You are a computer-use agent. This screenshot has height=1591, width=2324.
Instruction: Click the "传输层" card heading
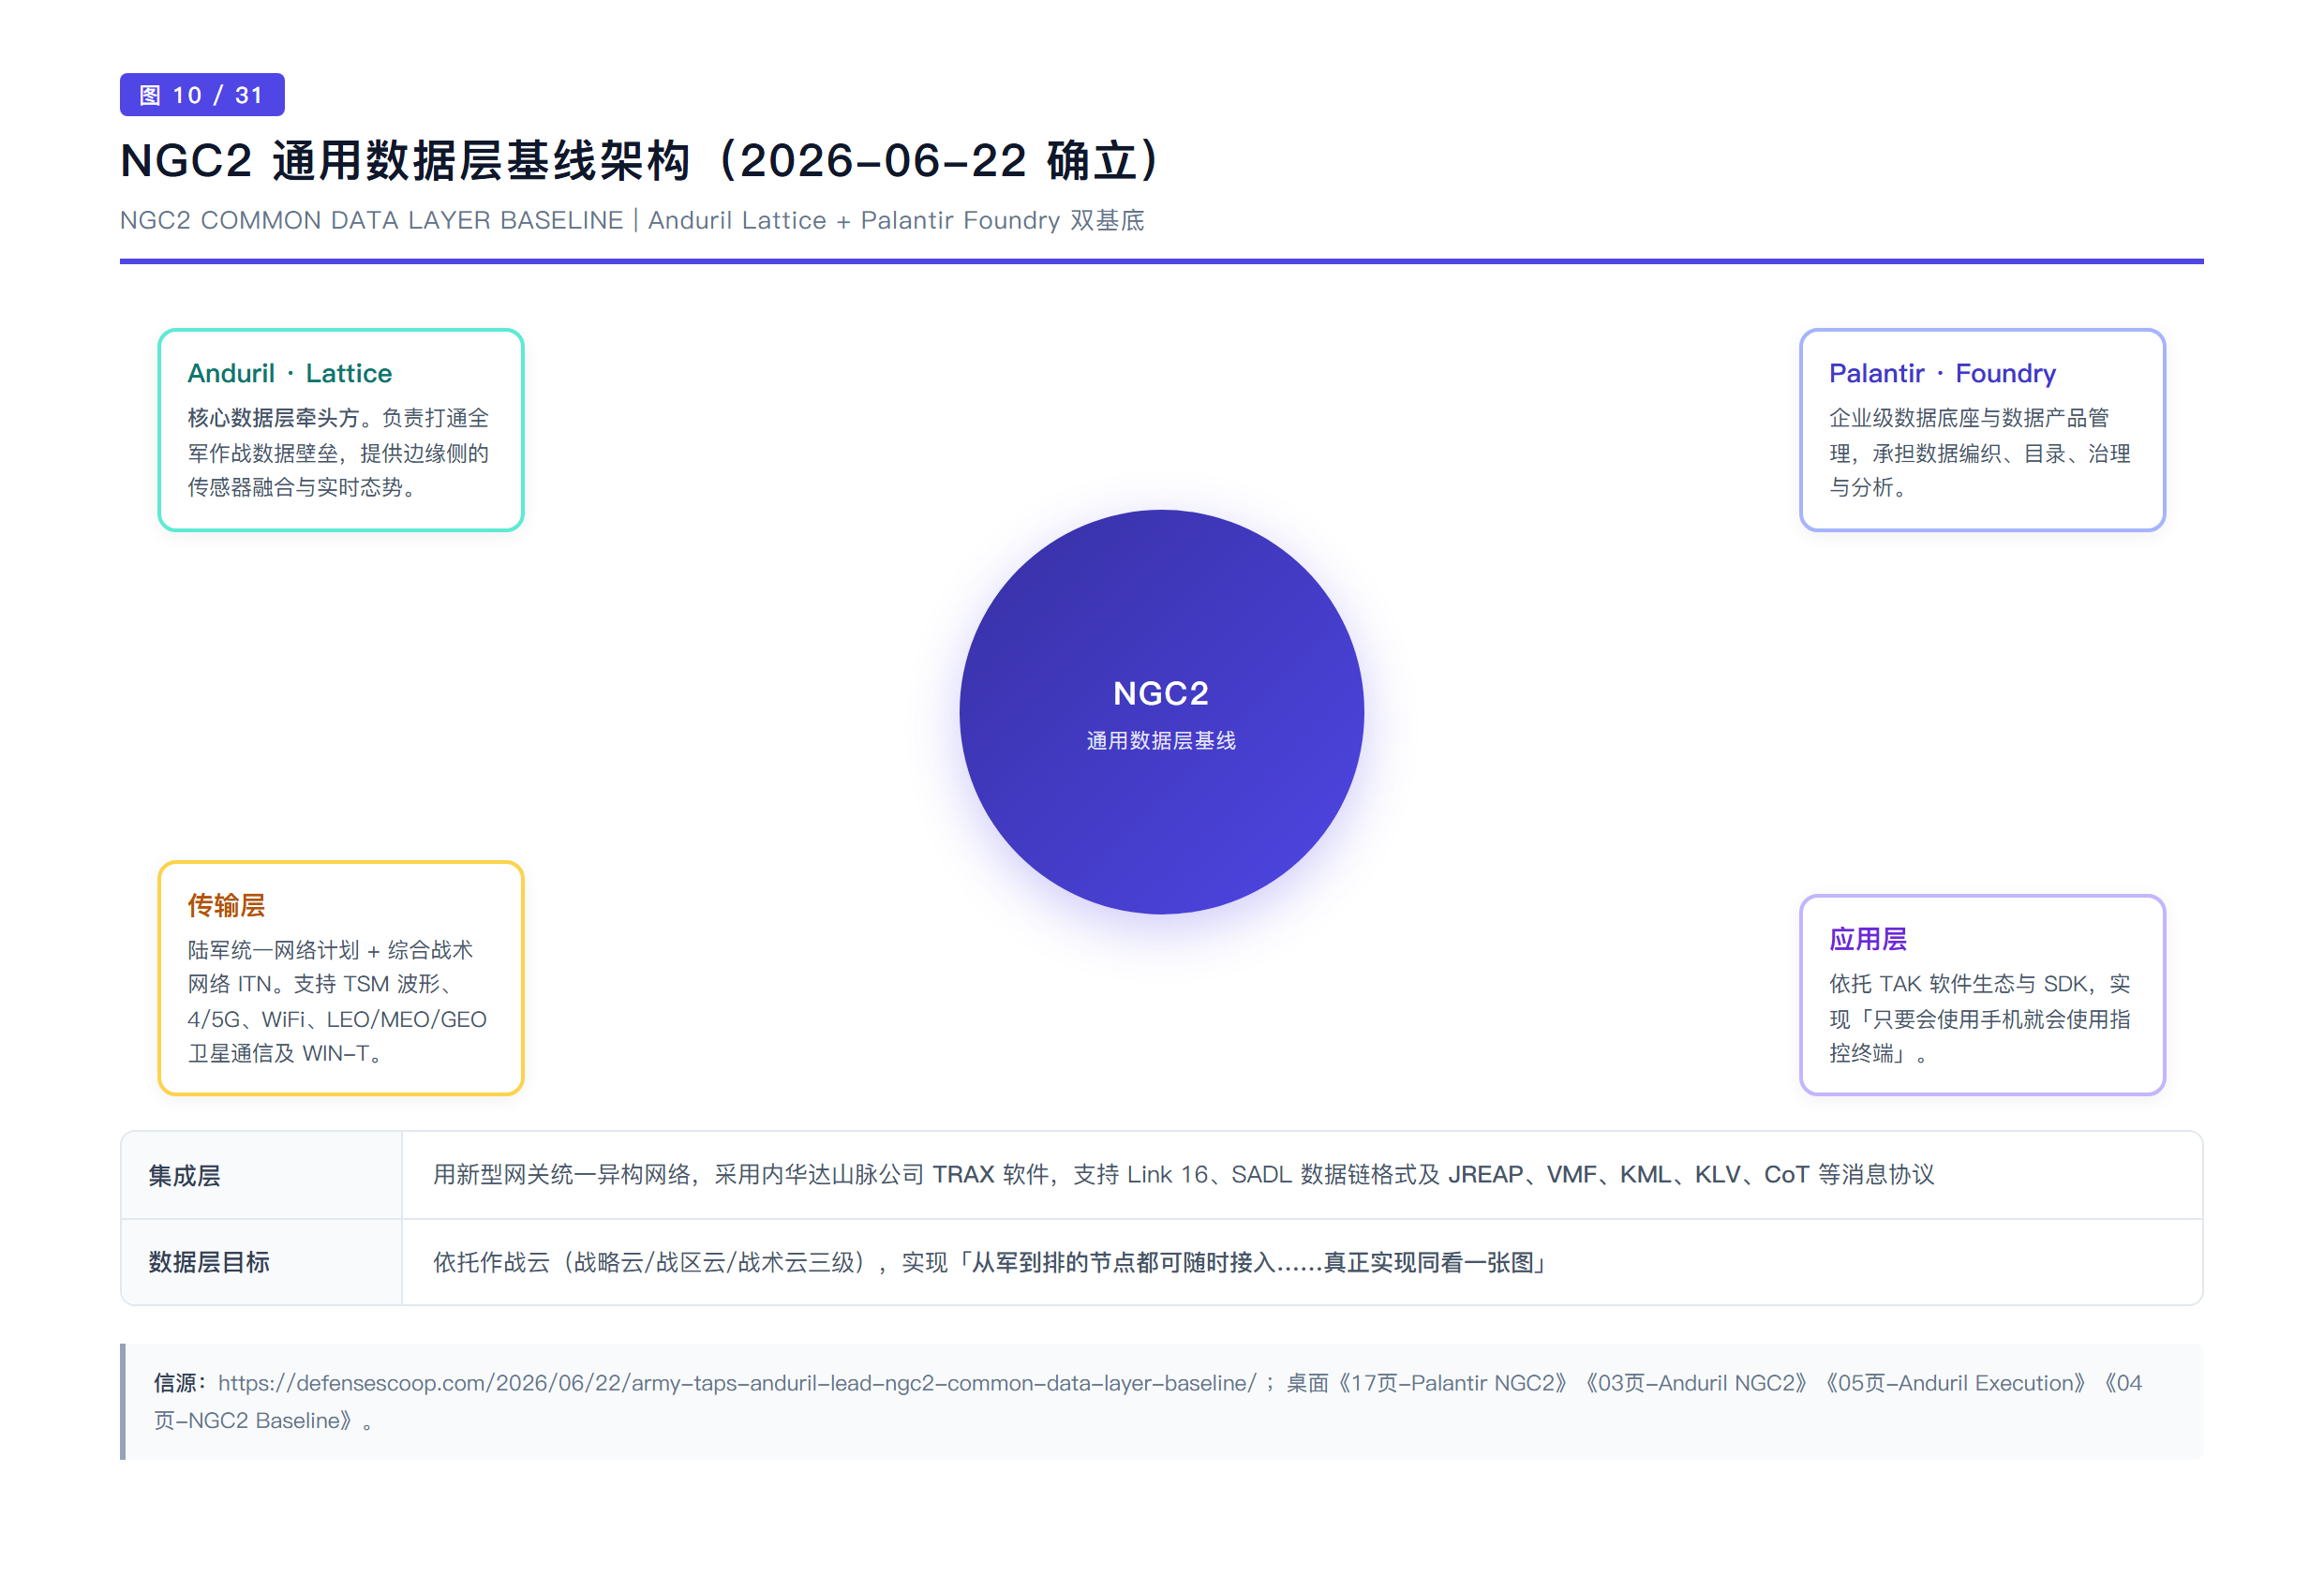pyautogui.click(x=226, y=905)
